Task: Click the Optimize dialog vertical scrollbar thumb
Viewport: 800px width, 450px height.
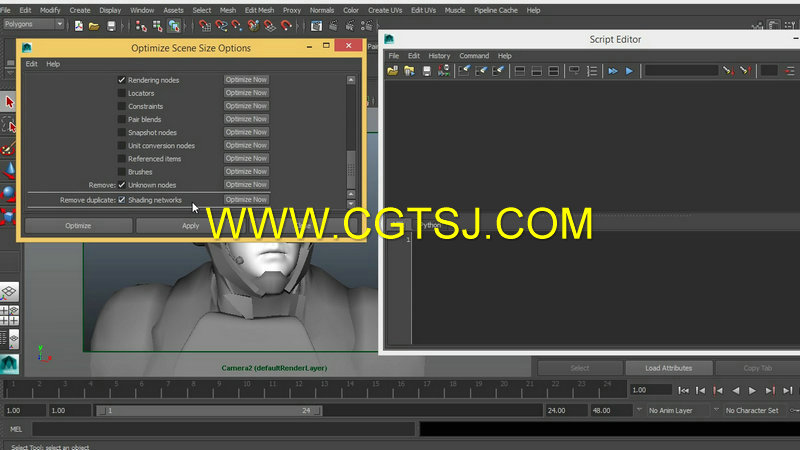Action: (x=351, y=169)
